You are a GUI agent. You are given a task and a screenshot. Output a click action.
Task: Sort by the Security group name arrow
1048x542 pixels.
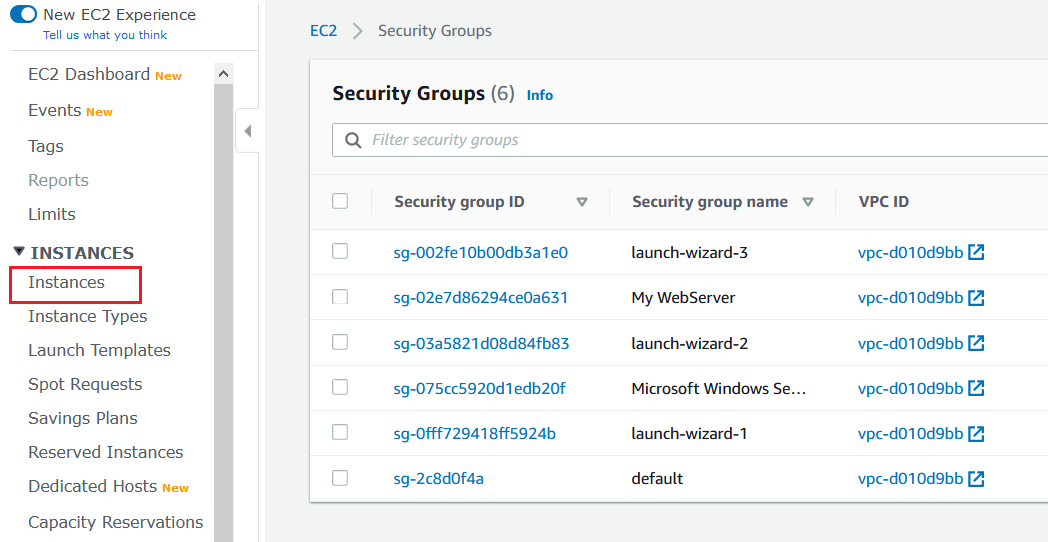tap(808, 202)
